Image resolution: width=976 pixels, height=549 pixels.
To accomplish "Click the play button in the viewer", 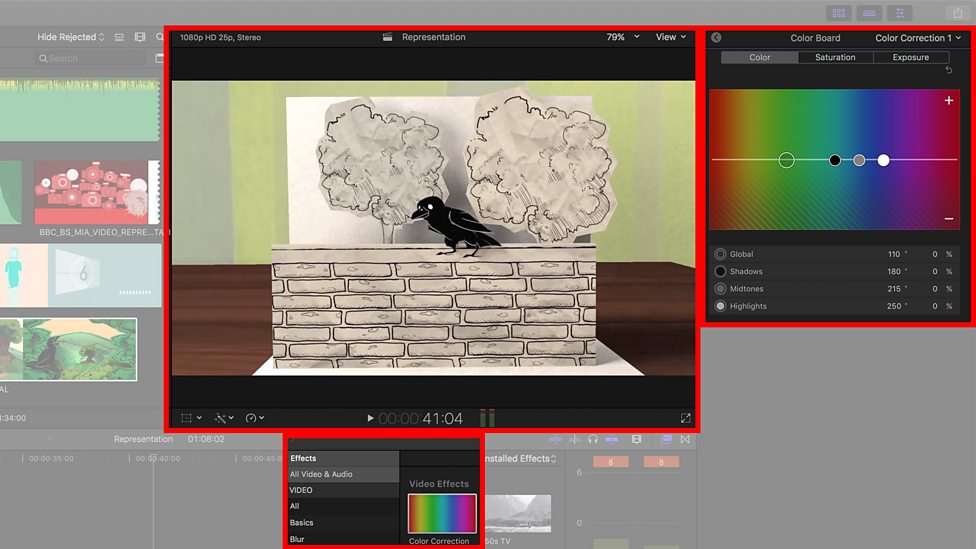I will [x=370, y=418].
